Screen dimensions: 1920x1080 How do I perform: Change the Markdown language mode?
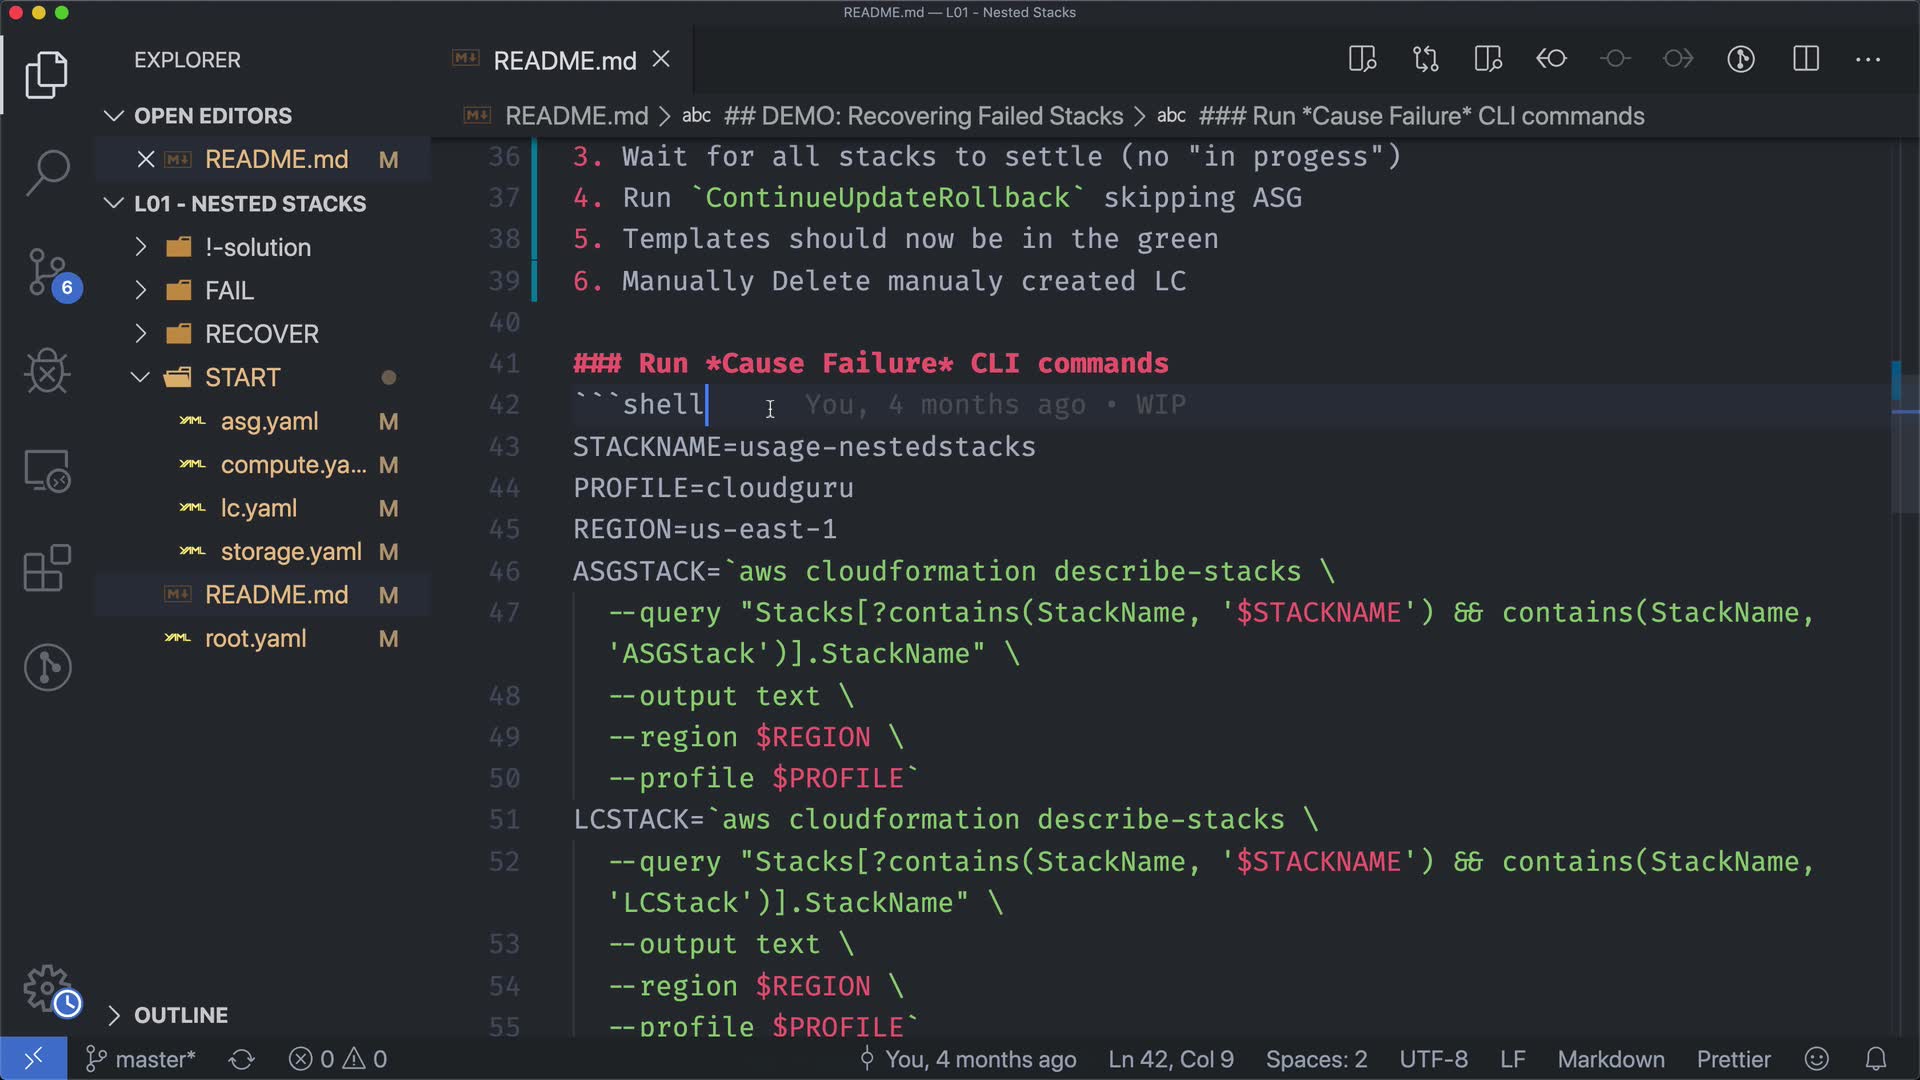pyautogui.click(x=1610, y=1059)
